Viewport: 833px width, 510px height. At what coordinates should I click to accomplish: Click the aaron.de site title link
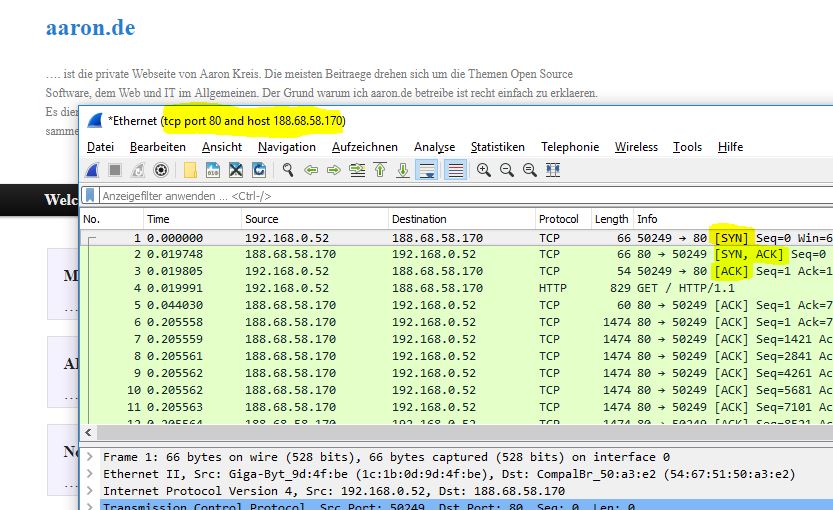[90, 27]
